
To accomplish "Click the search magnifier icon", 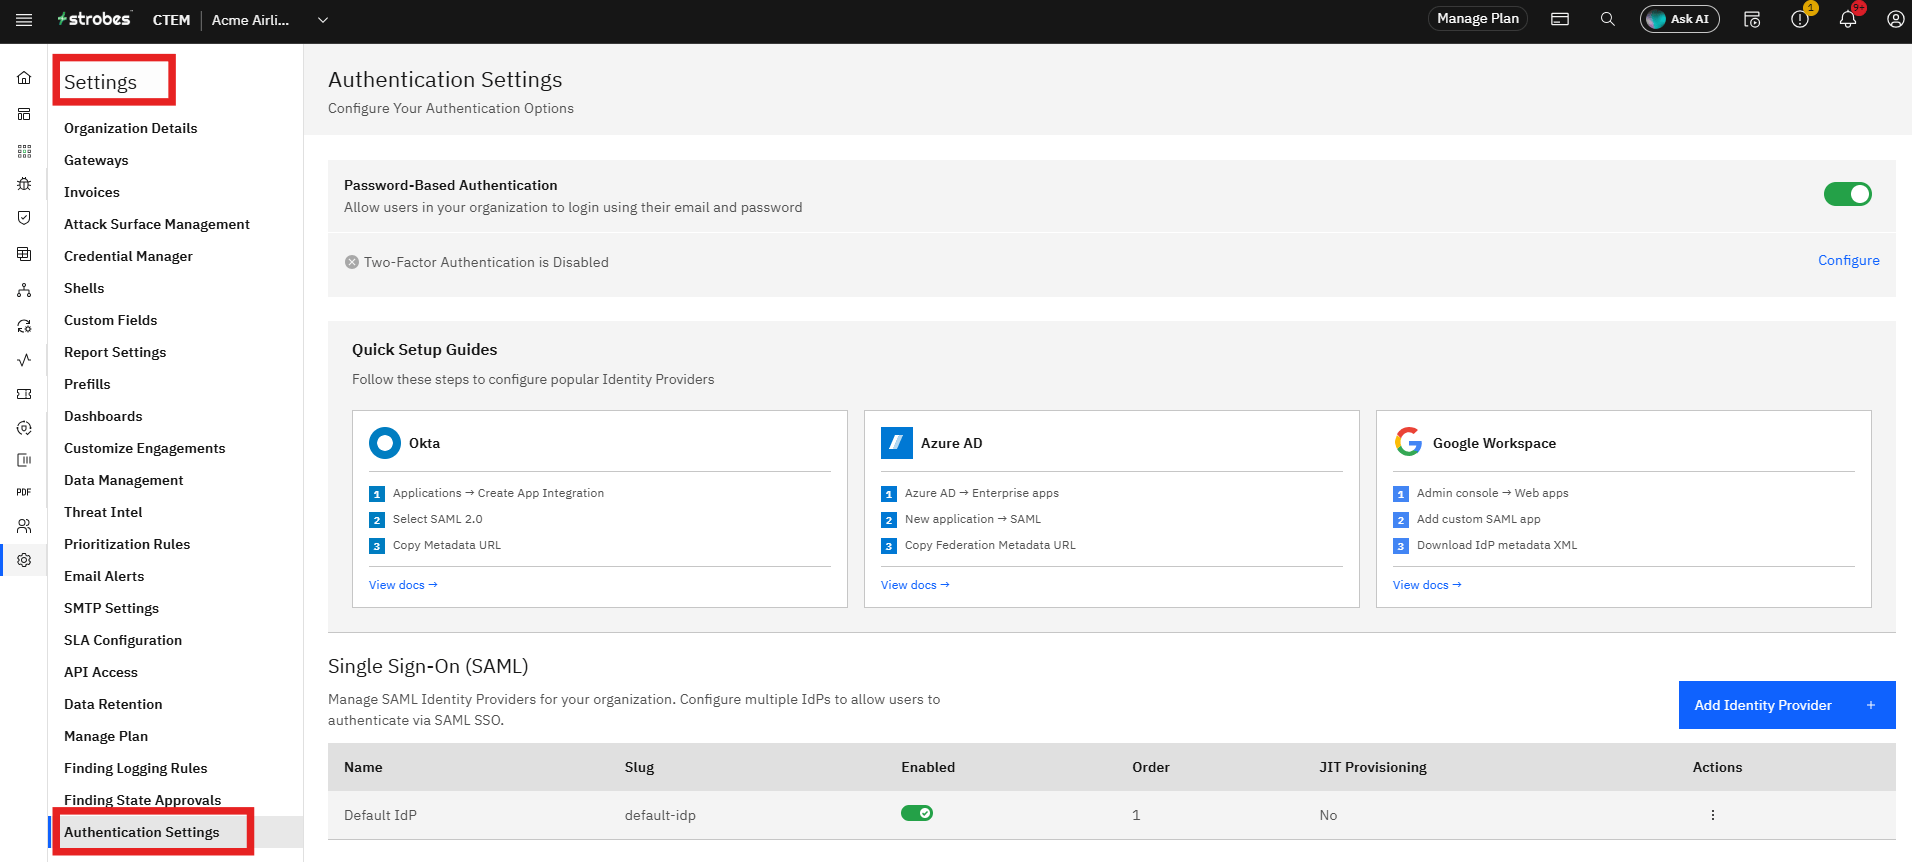I will (x=1607, y=19).
